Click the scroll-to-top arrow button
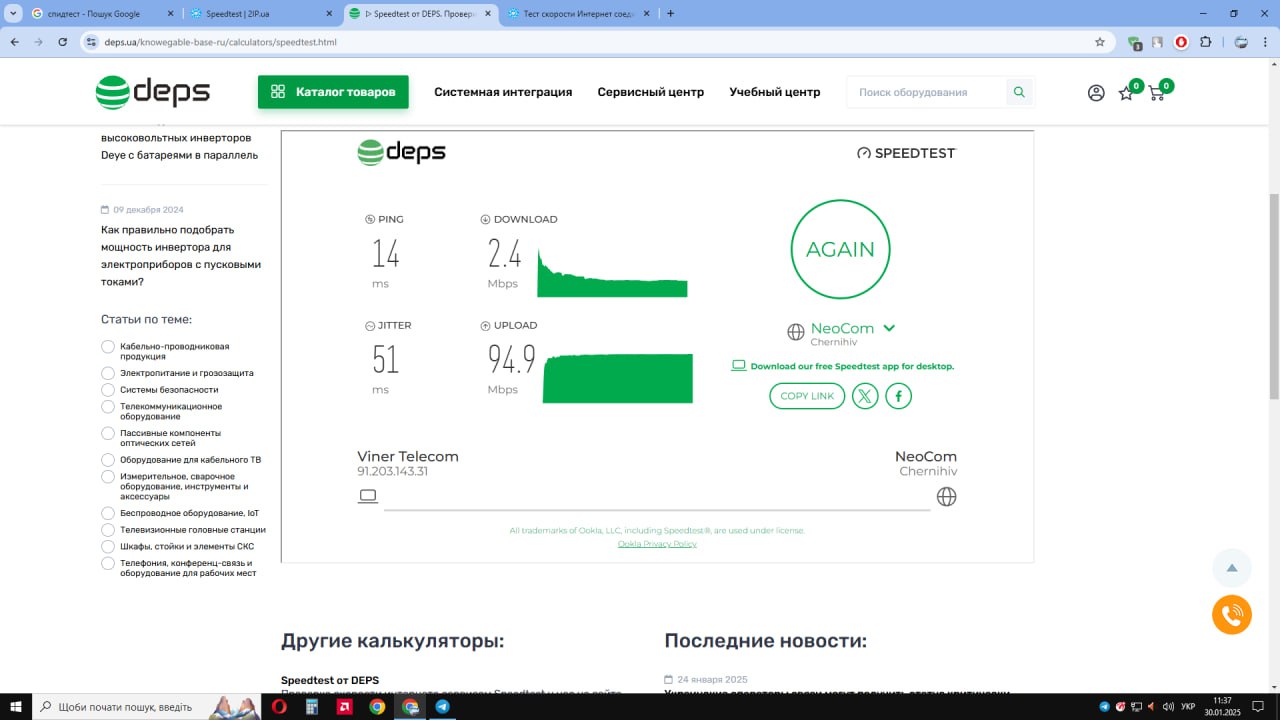The image size is (1280, 720). (x=1232, y=568)
